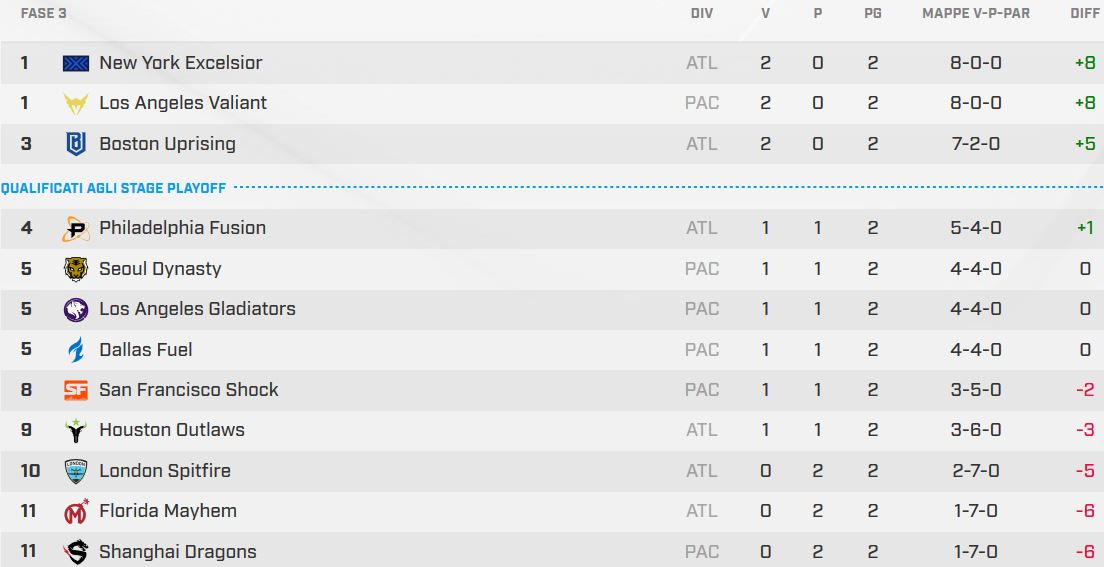This screenshot has height=567, width=1104.
Task: Click the Florida Mayhem logo
Action: click(76, 512)
